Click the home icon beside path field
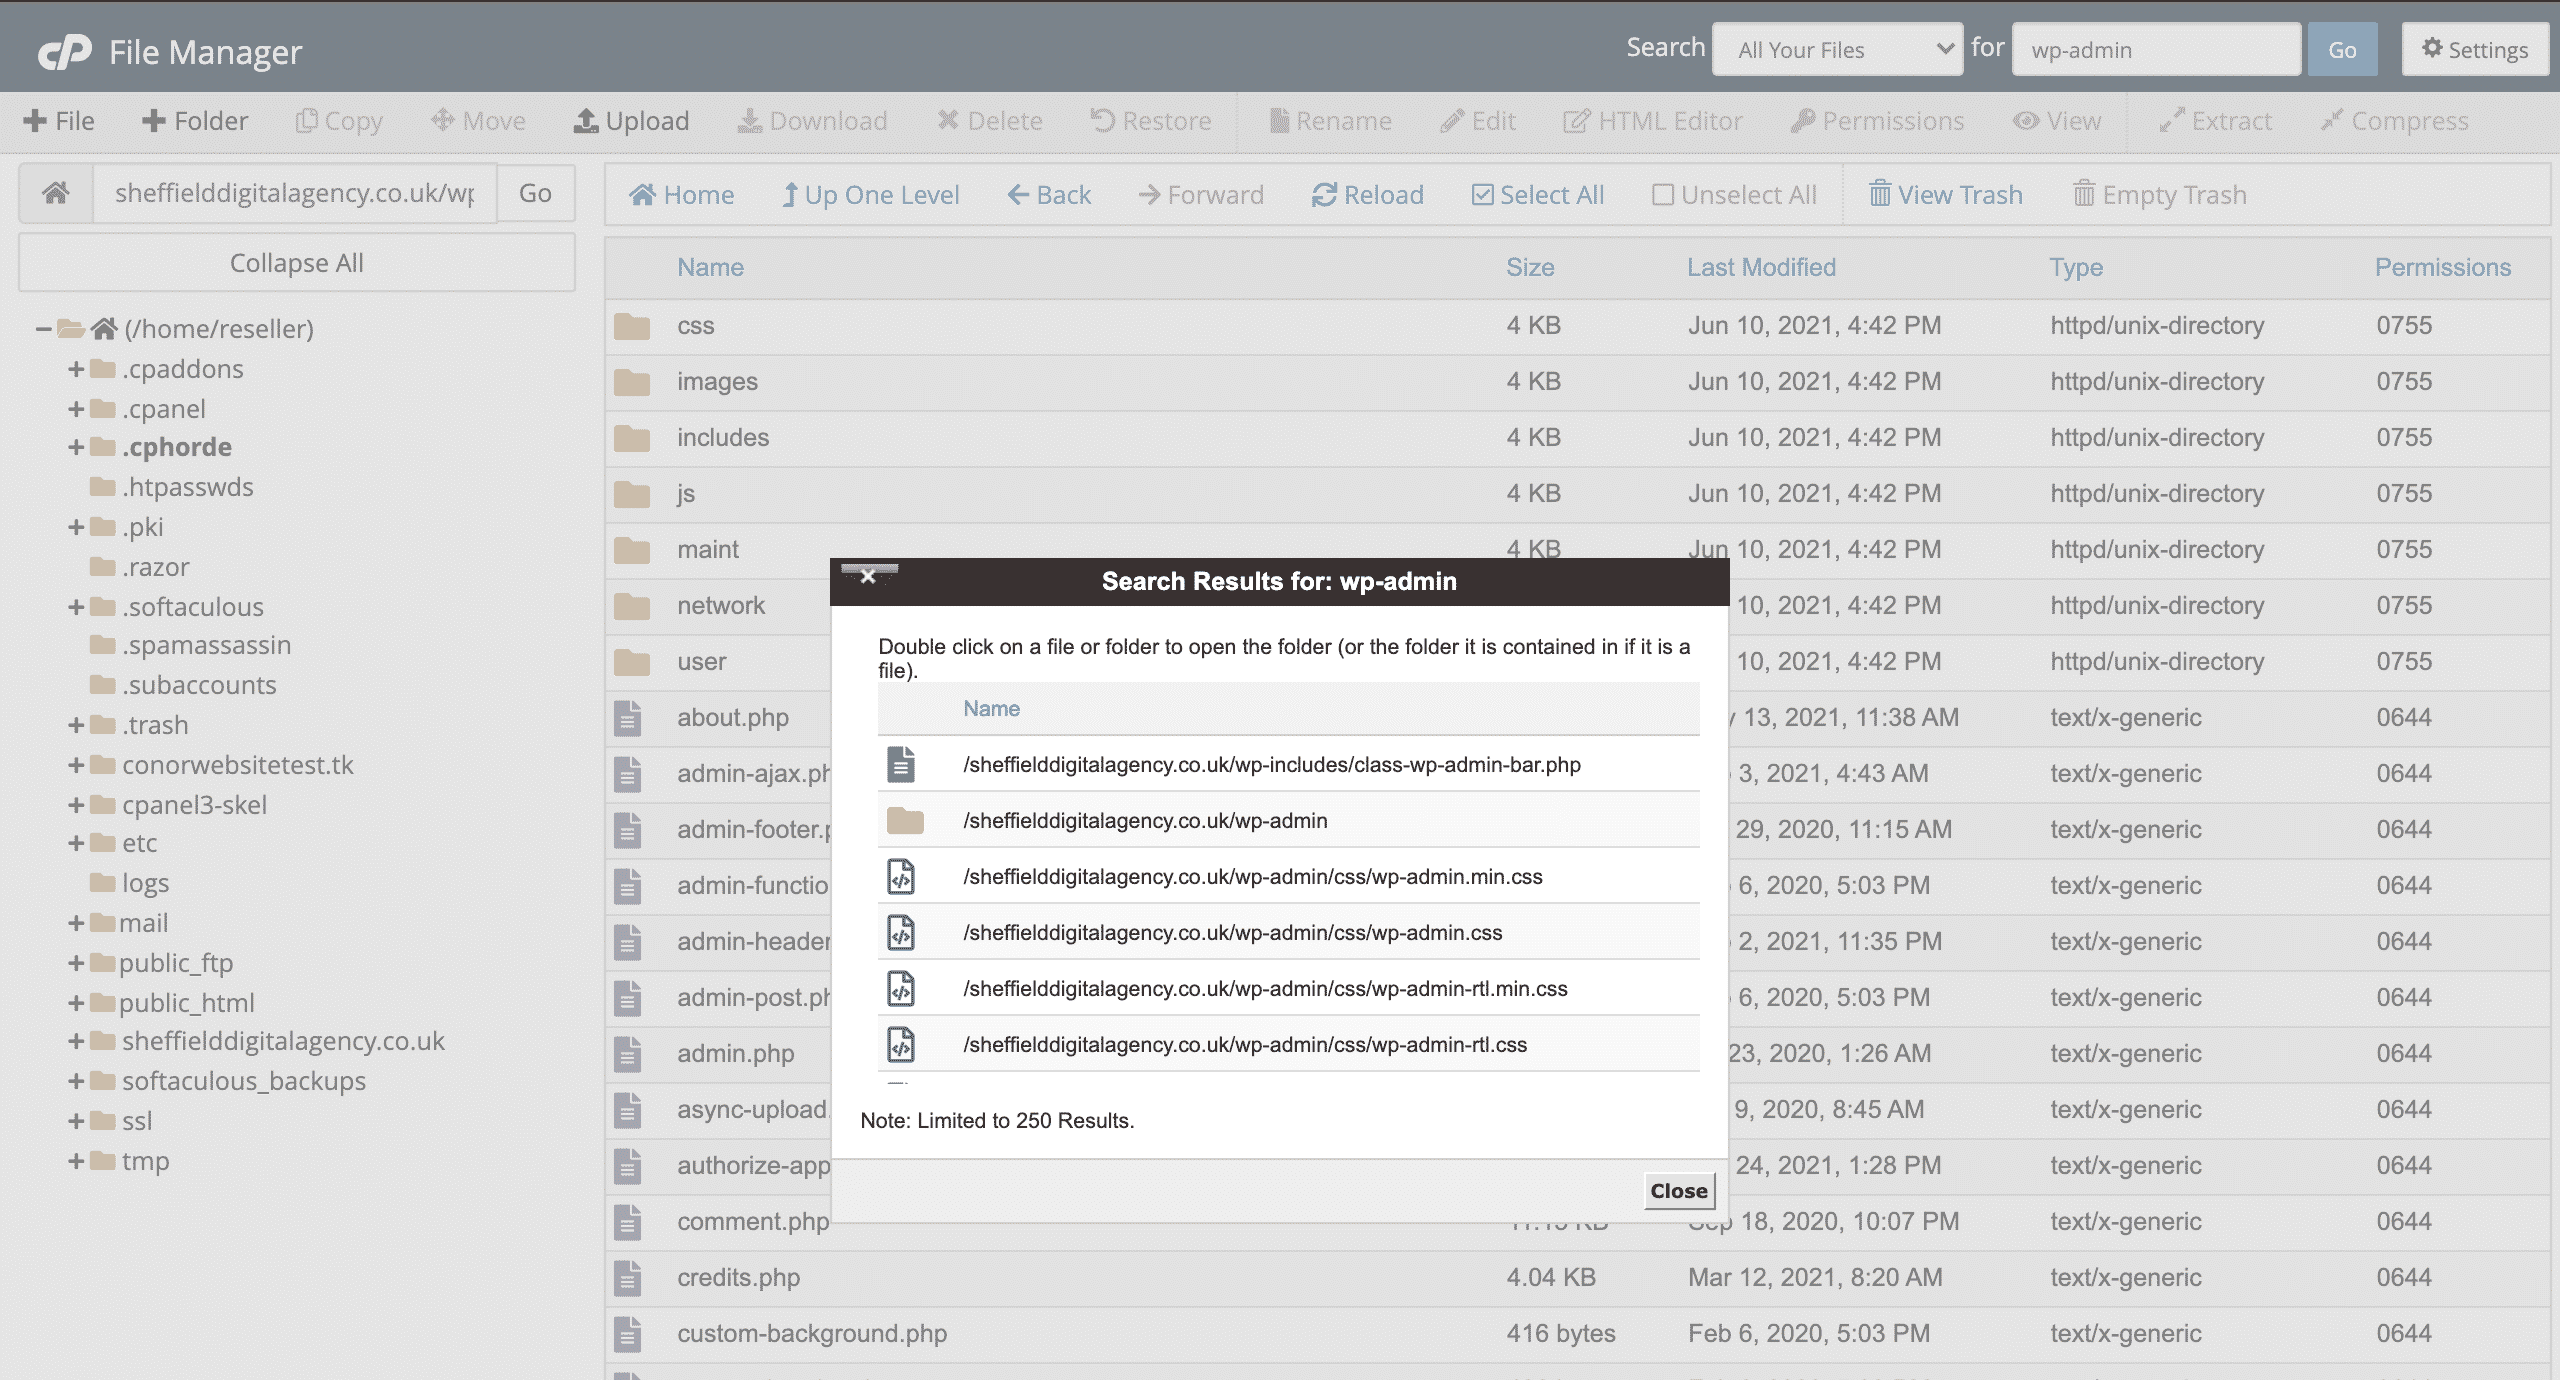Screen dimensions: 2560x1380 point(56,193)
